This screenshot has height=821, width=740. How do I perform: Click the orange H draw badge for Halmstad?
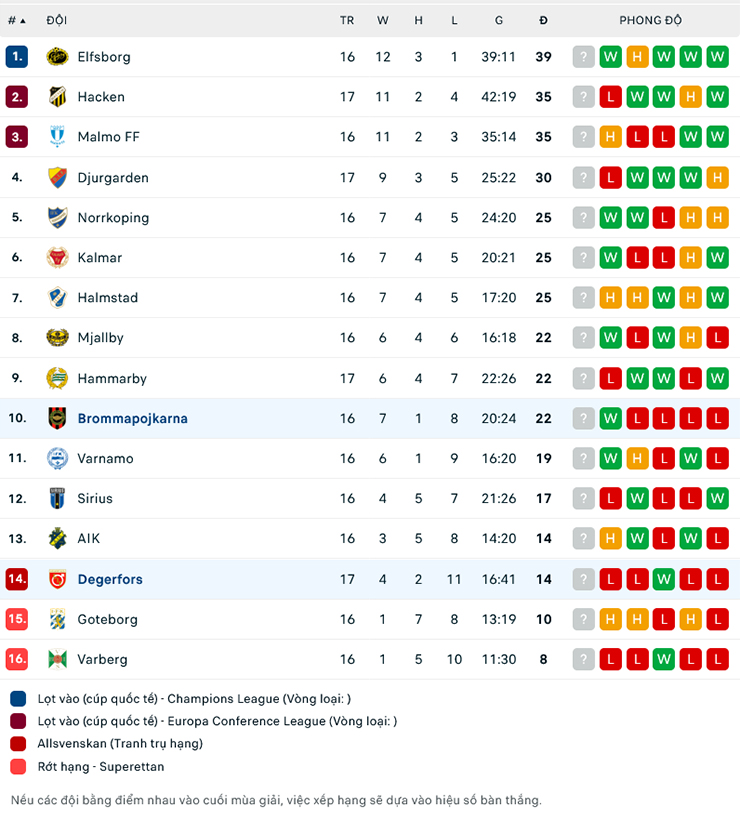610,297
